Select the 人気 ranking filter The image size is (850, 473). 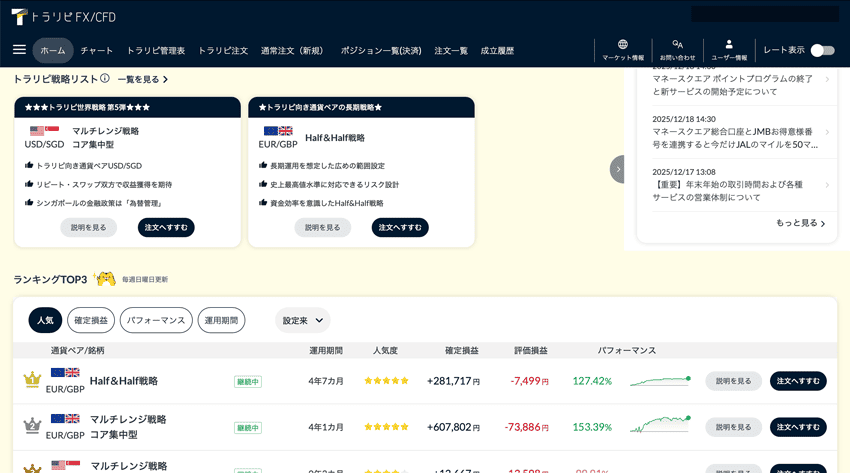coord(45,320)
